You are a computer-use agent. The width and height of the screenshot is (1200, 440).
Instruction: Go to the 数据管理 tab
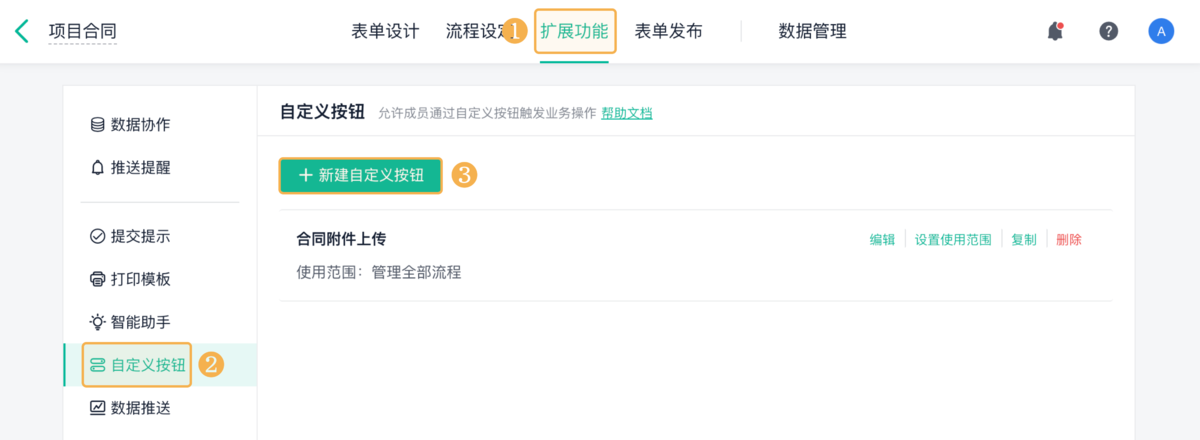click(x=812, y=31)
